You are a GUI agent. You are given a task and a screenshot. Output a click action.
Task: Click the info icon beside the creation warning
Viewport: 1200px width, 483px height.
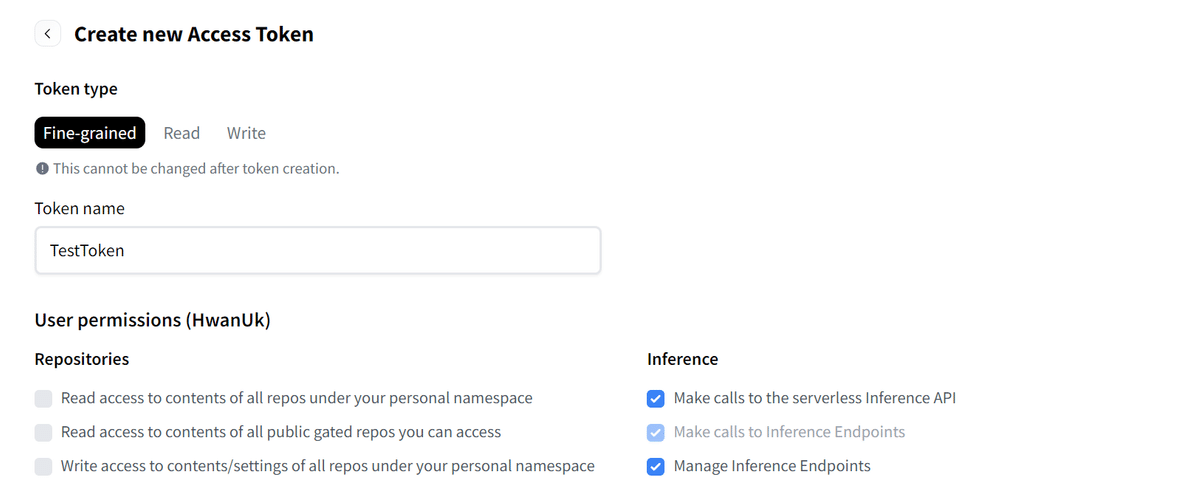42,169
